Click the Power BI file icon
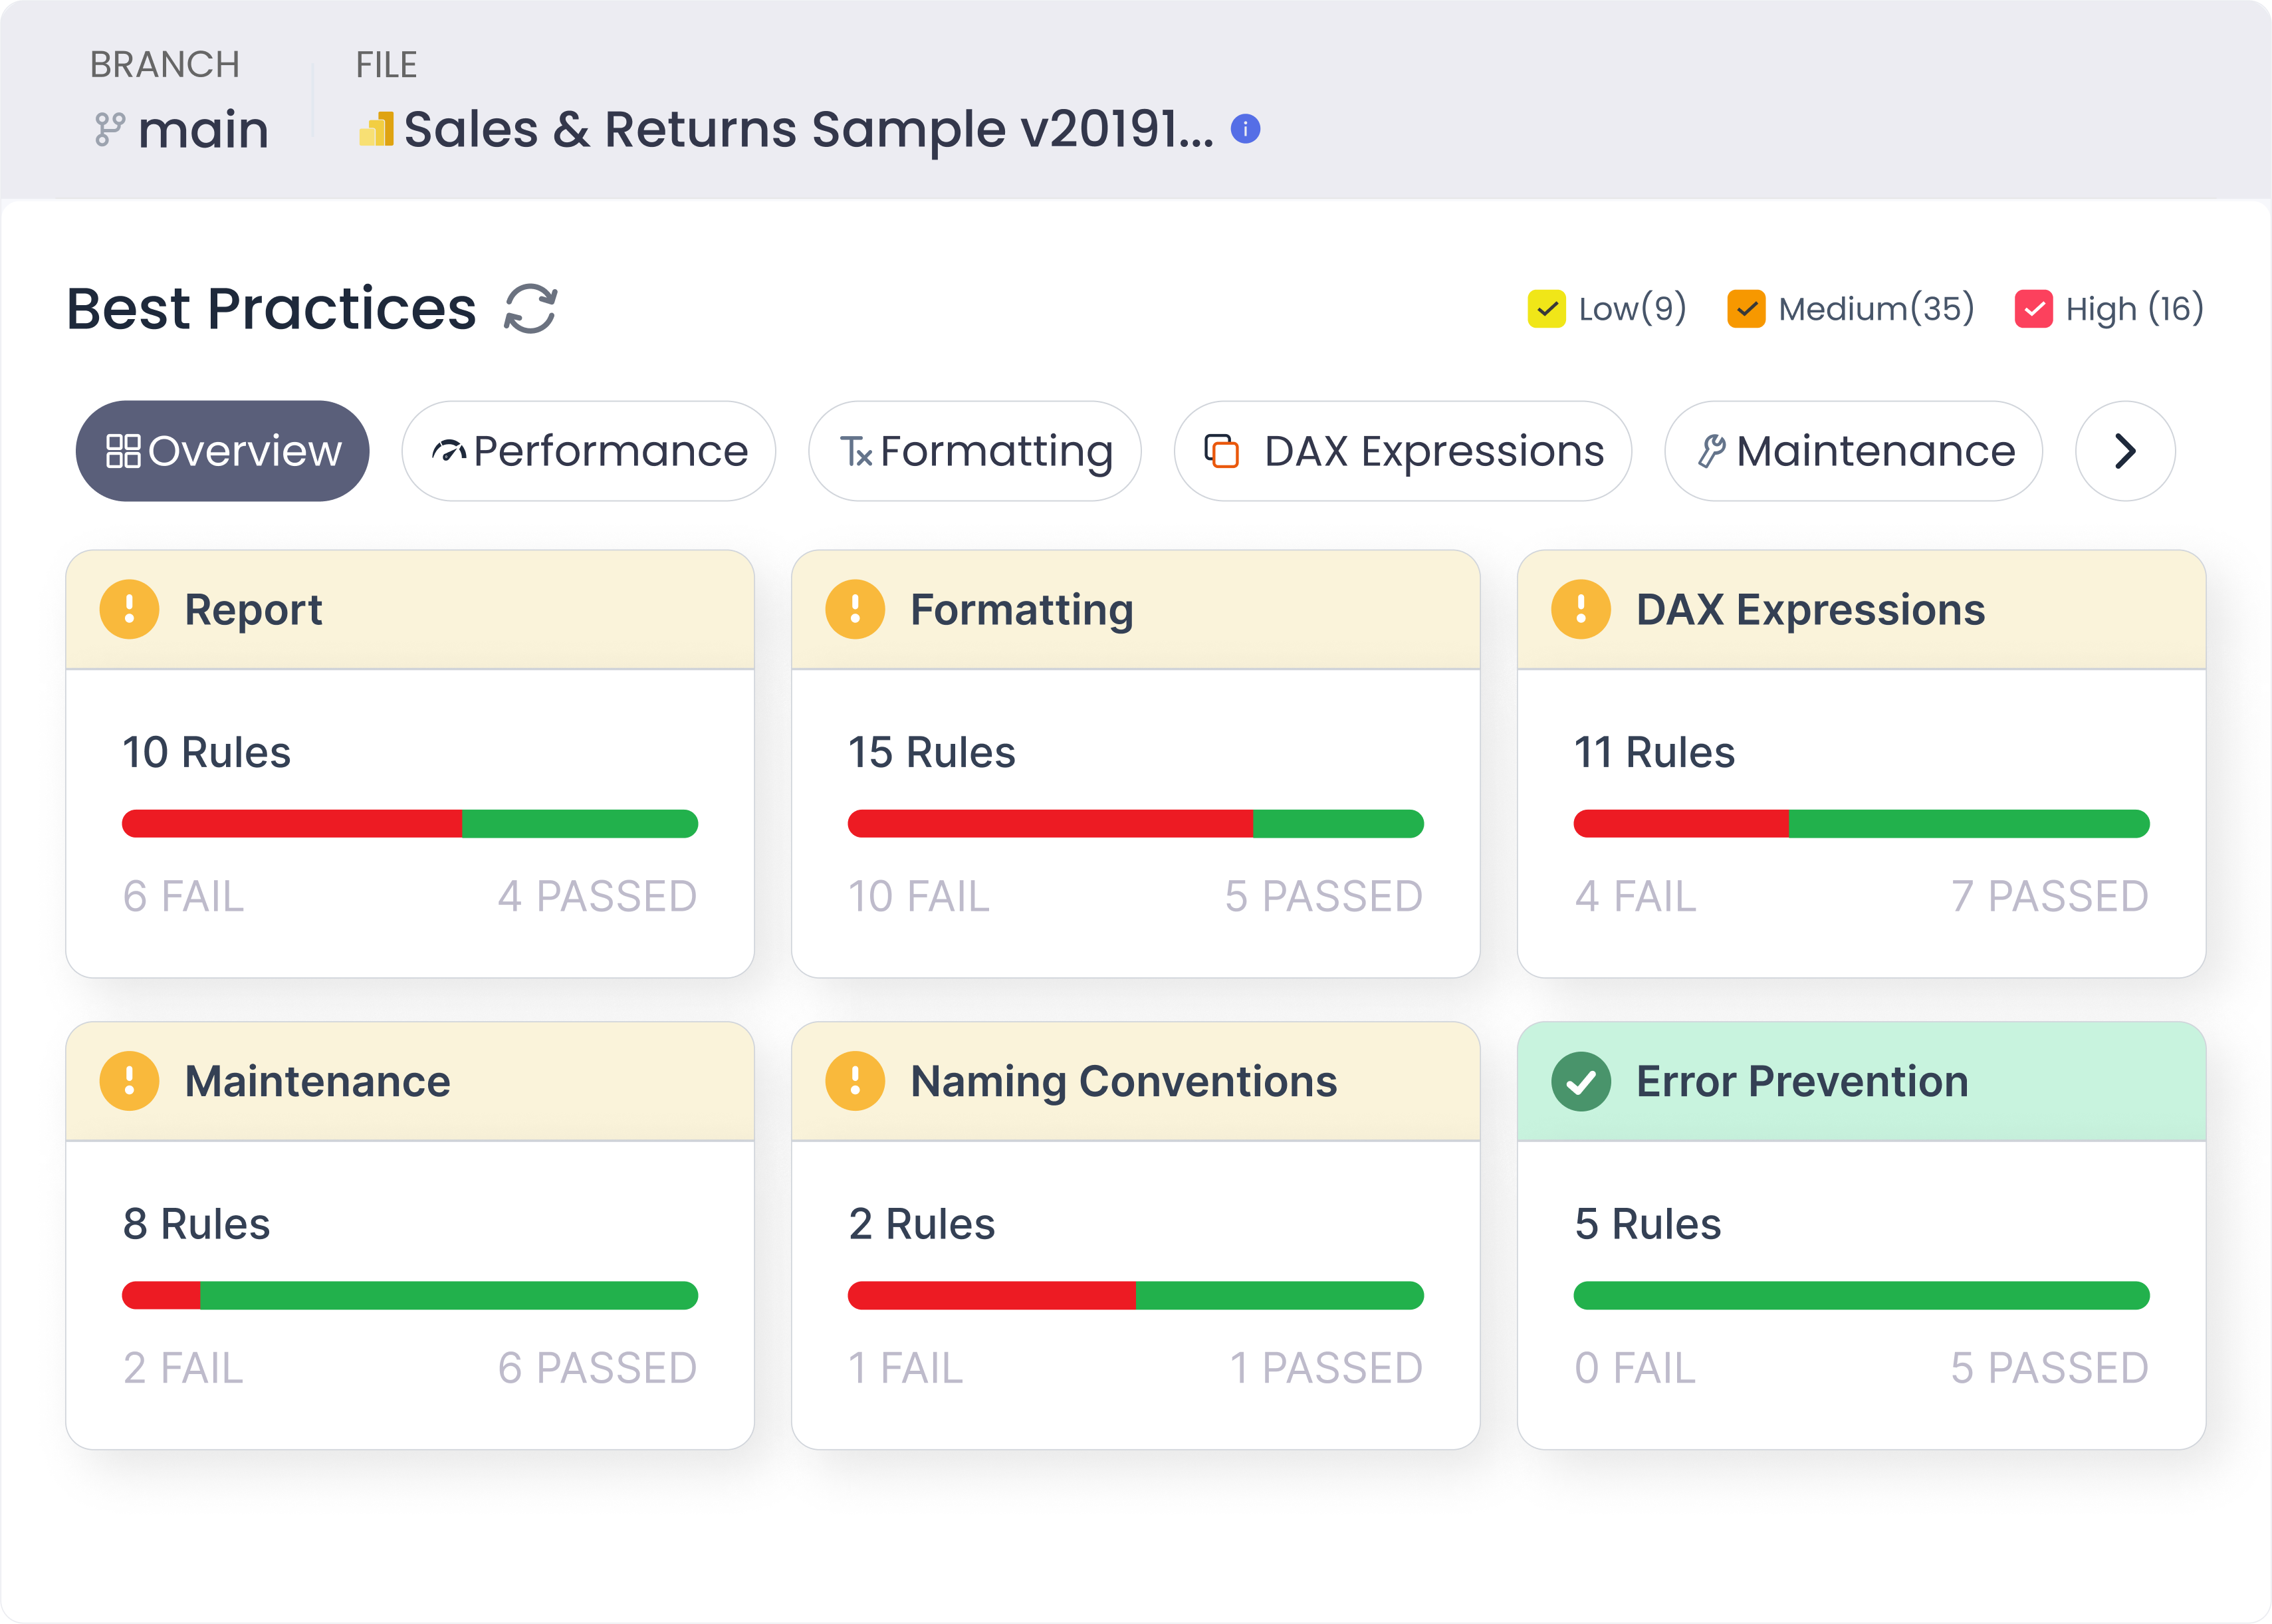The image size is (2272, 1624). 377,130
